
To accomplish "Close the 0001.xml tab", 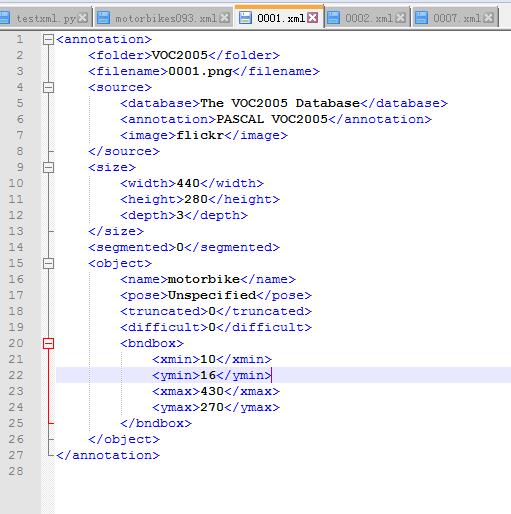I will click(312, 18).
